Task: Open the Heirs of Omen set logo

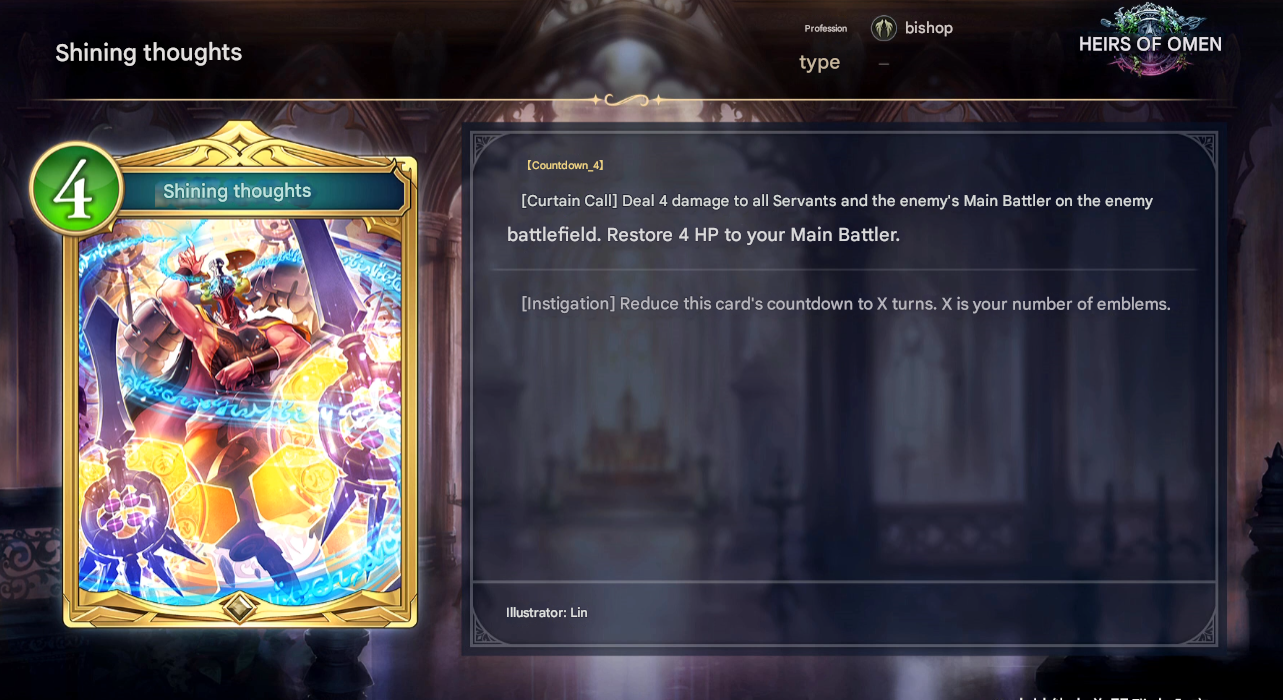Action: tap(1151, 40)
